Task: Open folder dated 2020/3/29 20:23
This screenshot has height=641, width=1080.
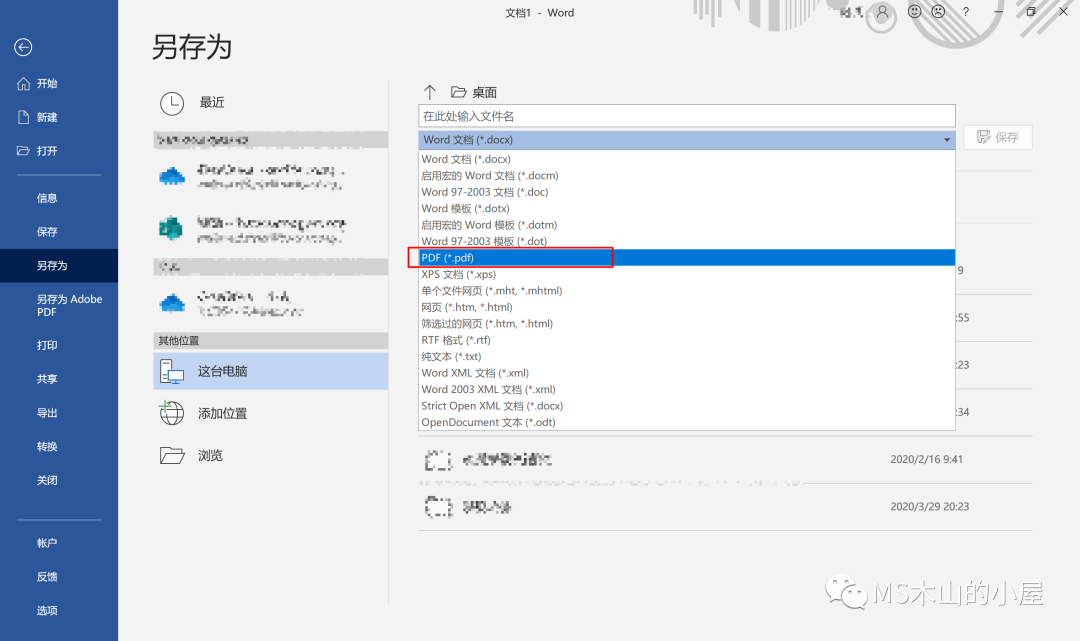Action: [x=725, y=507]
